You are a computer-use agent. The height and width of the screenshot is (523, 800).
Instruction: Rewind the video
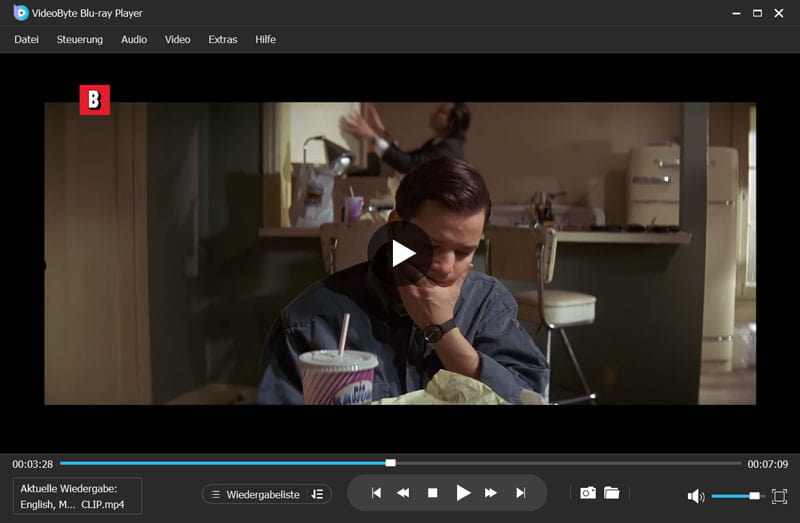pos(403,493)
